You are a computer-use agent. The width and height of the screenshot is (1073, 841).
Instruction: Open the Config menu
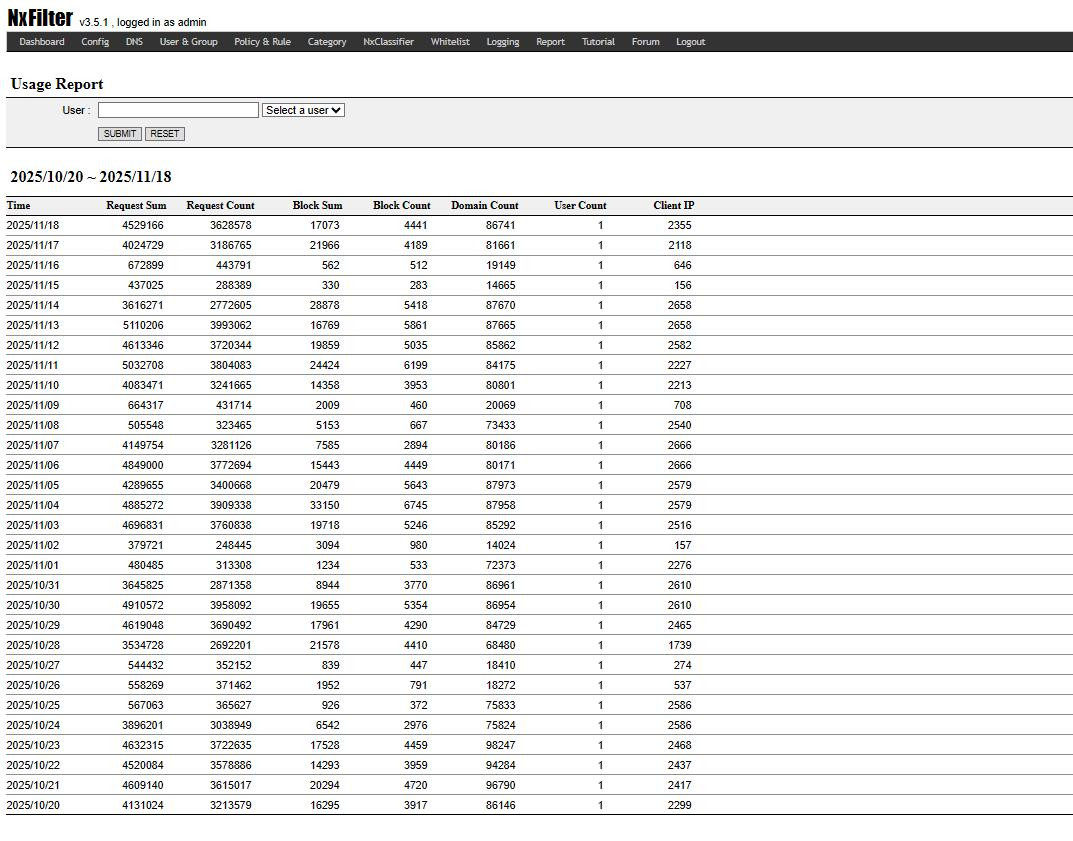pyautogui.click(x=95, y=42)
